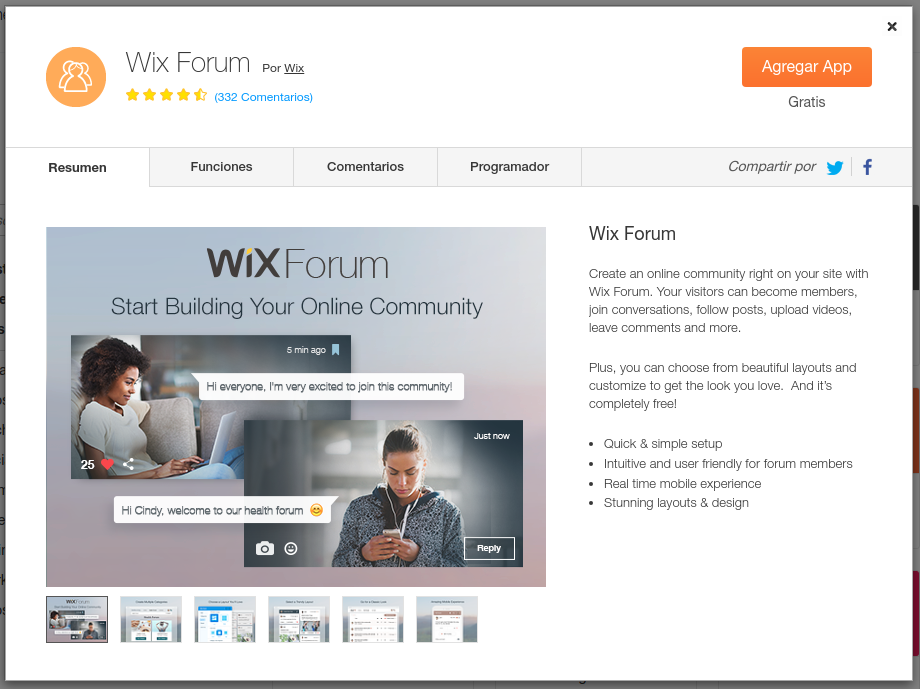Open the Comentarios tab
This screenshot has height=689, width=920.
click(365, 167)
